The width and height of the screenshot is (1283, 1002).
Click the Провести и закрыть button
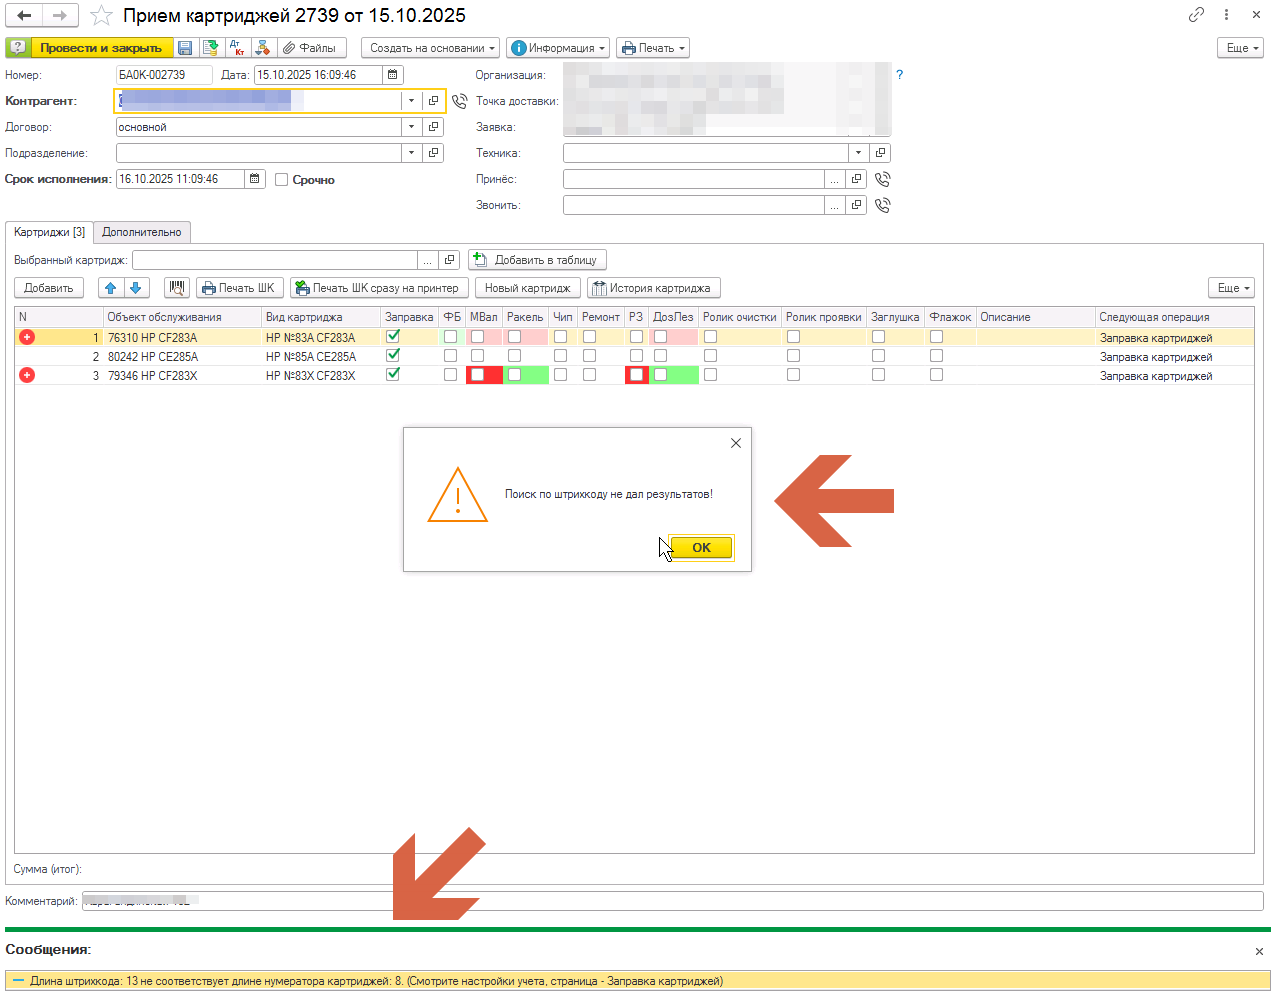[100, 48]
